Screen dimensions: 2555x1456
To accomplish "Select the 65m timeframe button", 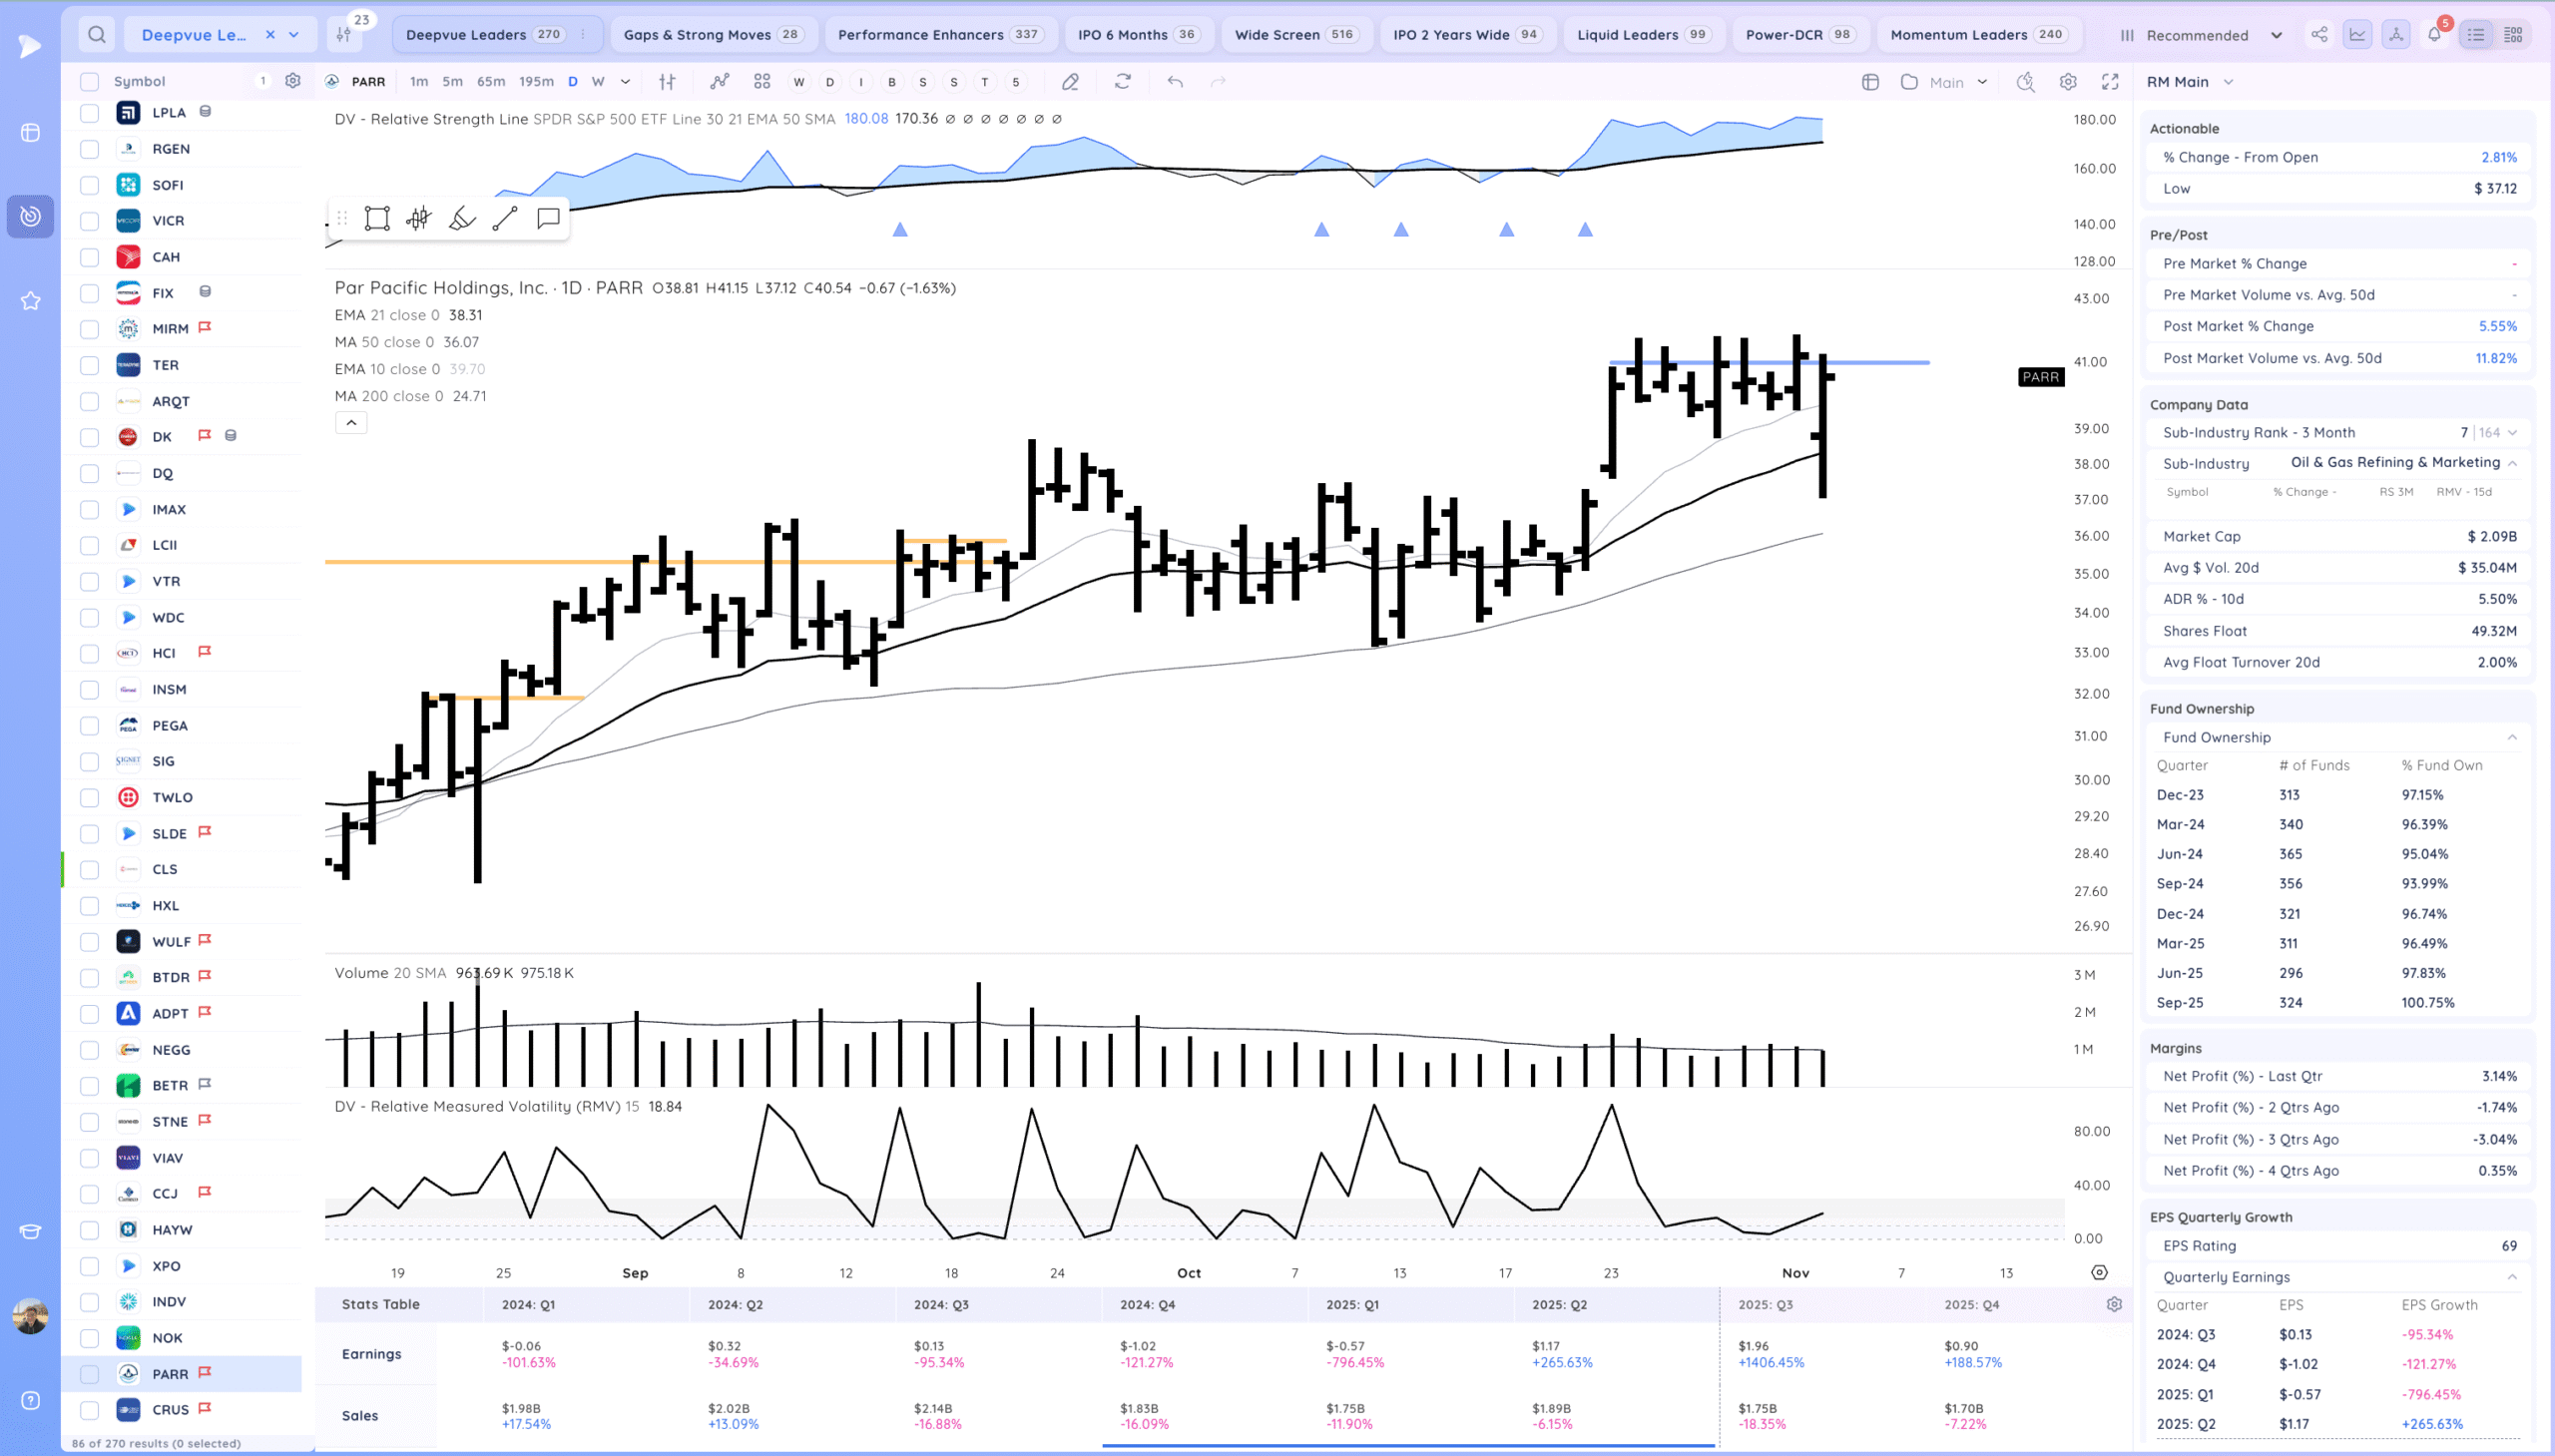I will [490, 82].
